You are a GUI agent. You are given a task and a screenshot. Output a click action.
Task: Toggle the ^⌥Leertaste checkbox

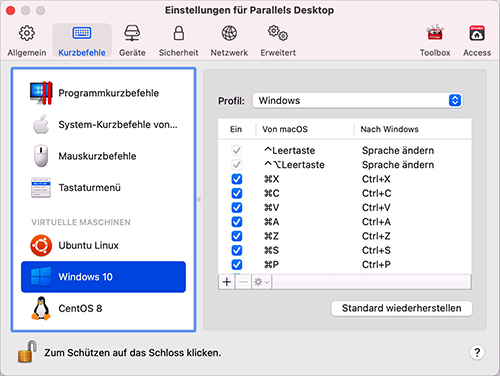coord(237,165)
